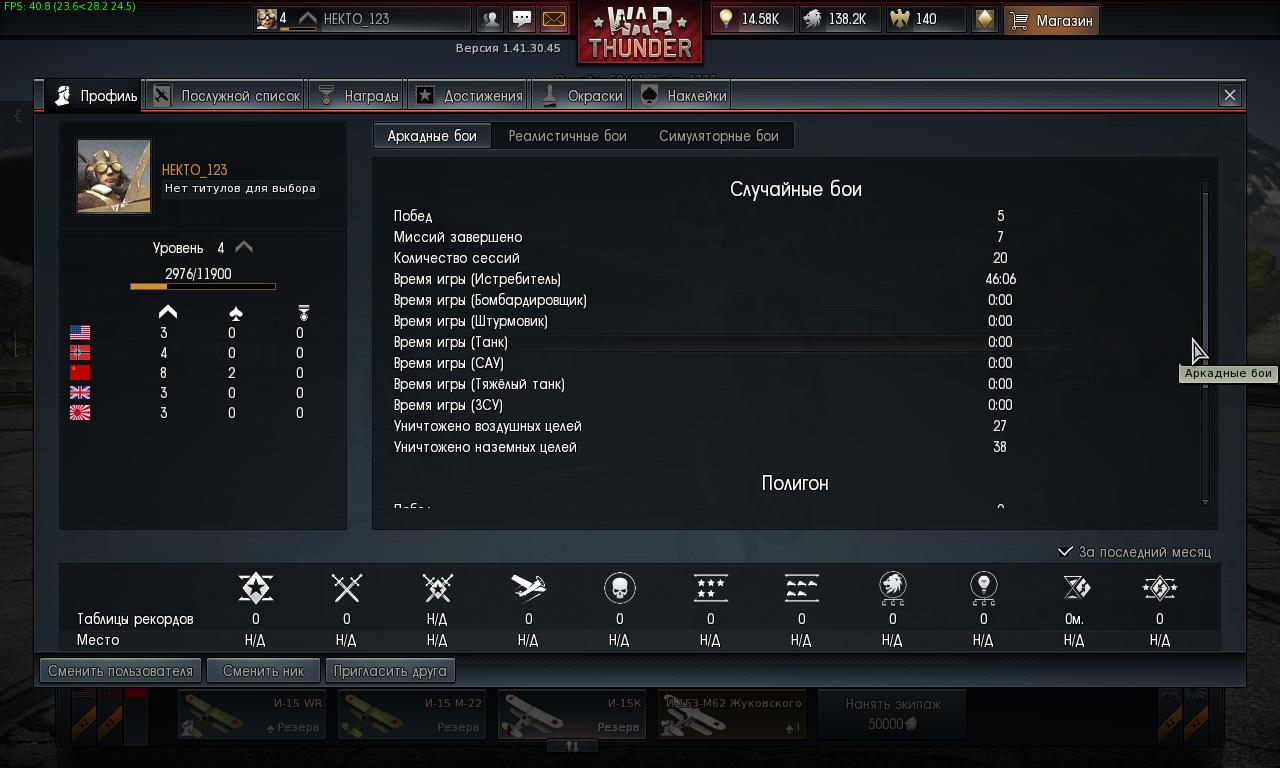Screen dimensions: 1280x768
Task: Expand the title selector "Нет титулов для выбора"
Action: click(x=240, y=188)
